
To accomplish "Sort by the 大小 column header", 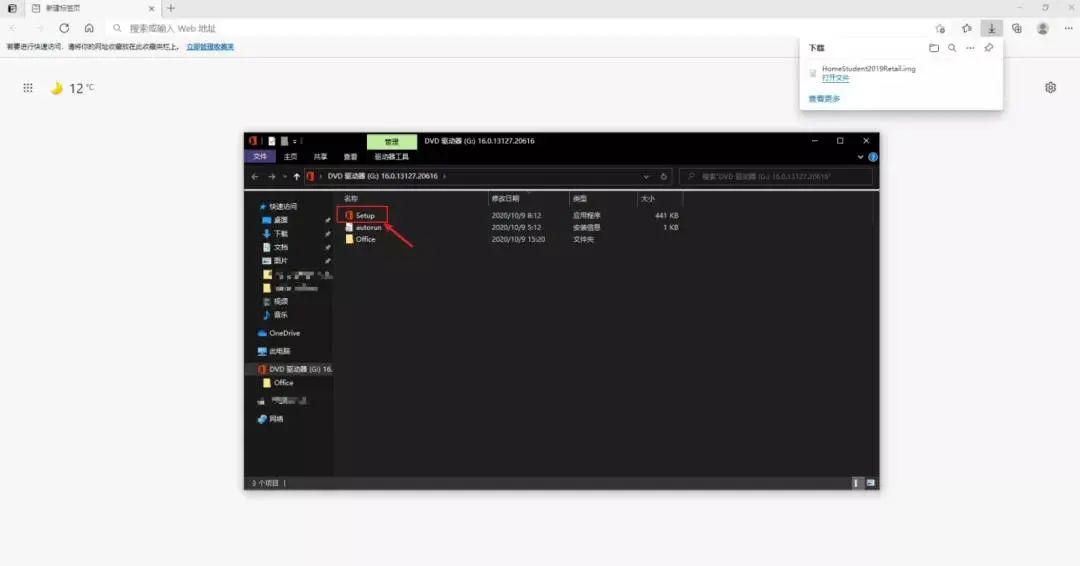I will pyautogui.click(x=647, y=198).
